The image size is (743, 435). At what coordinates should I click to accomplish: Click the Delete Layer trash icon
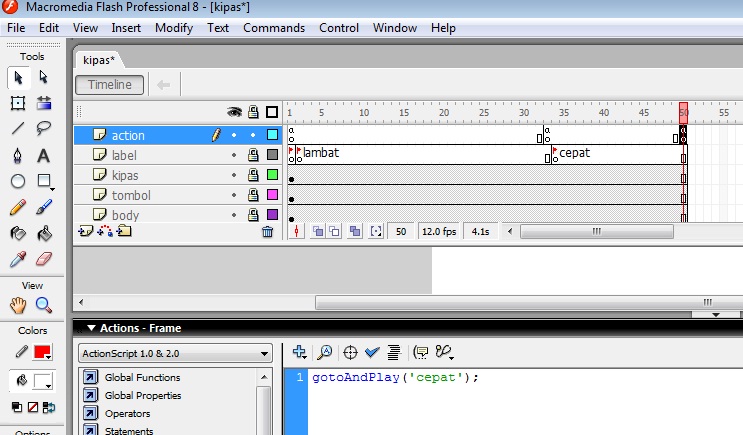tap(267, 232)
